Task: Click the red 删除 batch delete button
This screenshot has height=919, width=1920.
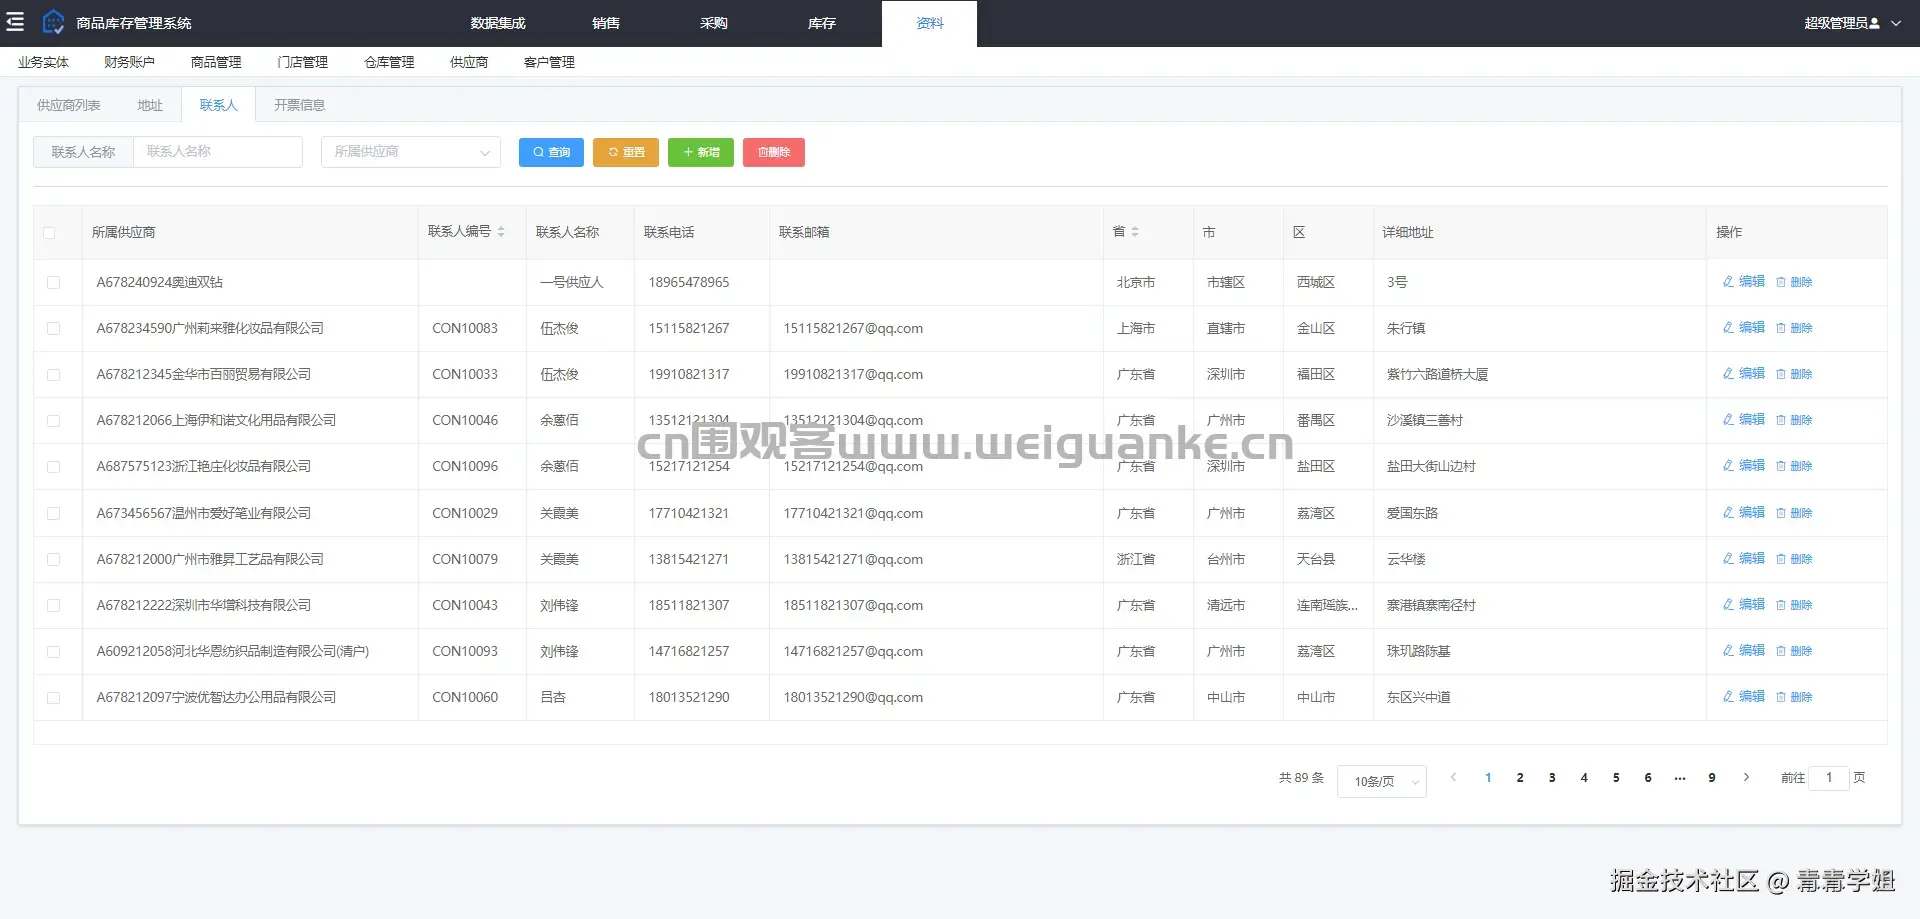Action: click(x=774, y=152)
